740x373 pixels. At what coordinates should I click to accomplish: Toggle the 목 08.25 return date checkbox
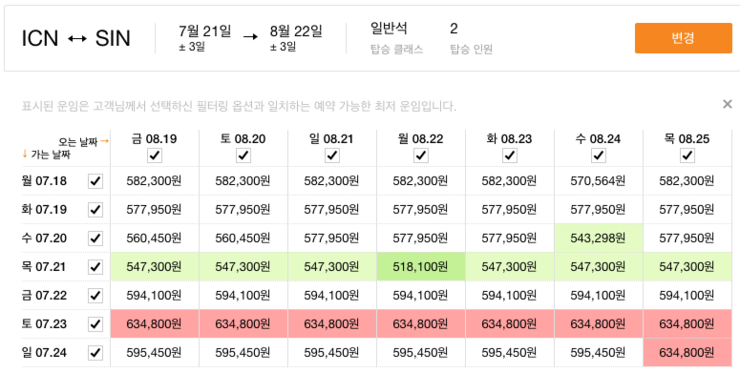tap(688, 155)
